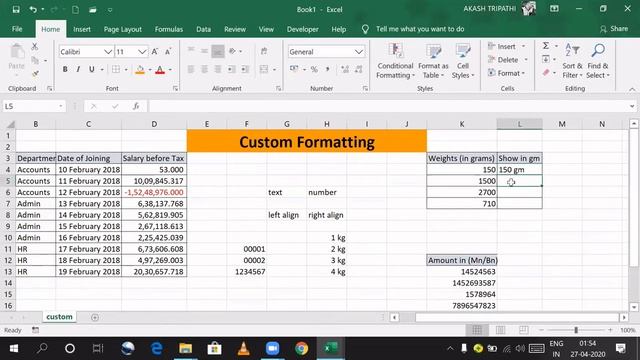Click Increase Indent icon

click(x=245, y=69)
